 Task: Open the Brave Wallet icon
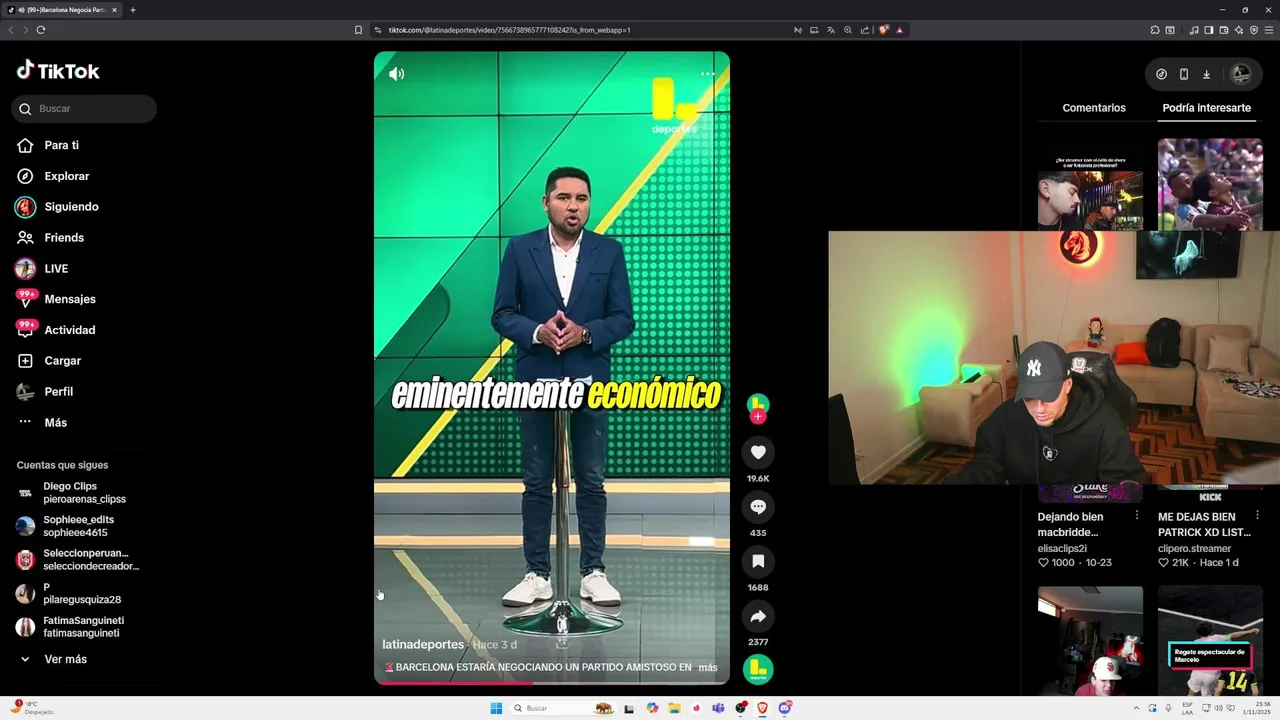pyautogui.click(x=1224, y=30)
